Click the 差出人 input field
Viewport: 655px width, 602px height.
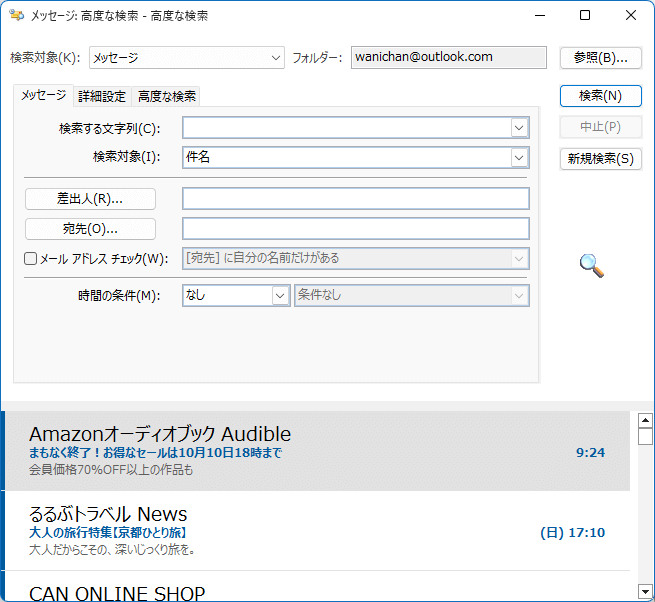point(356,198)
